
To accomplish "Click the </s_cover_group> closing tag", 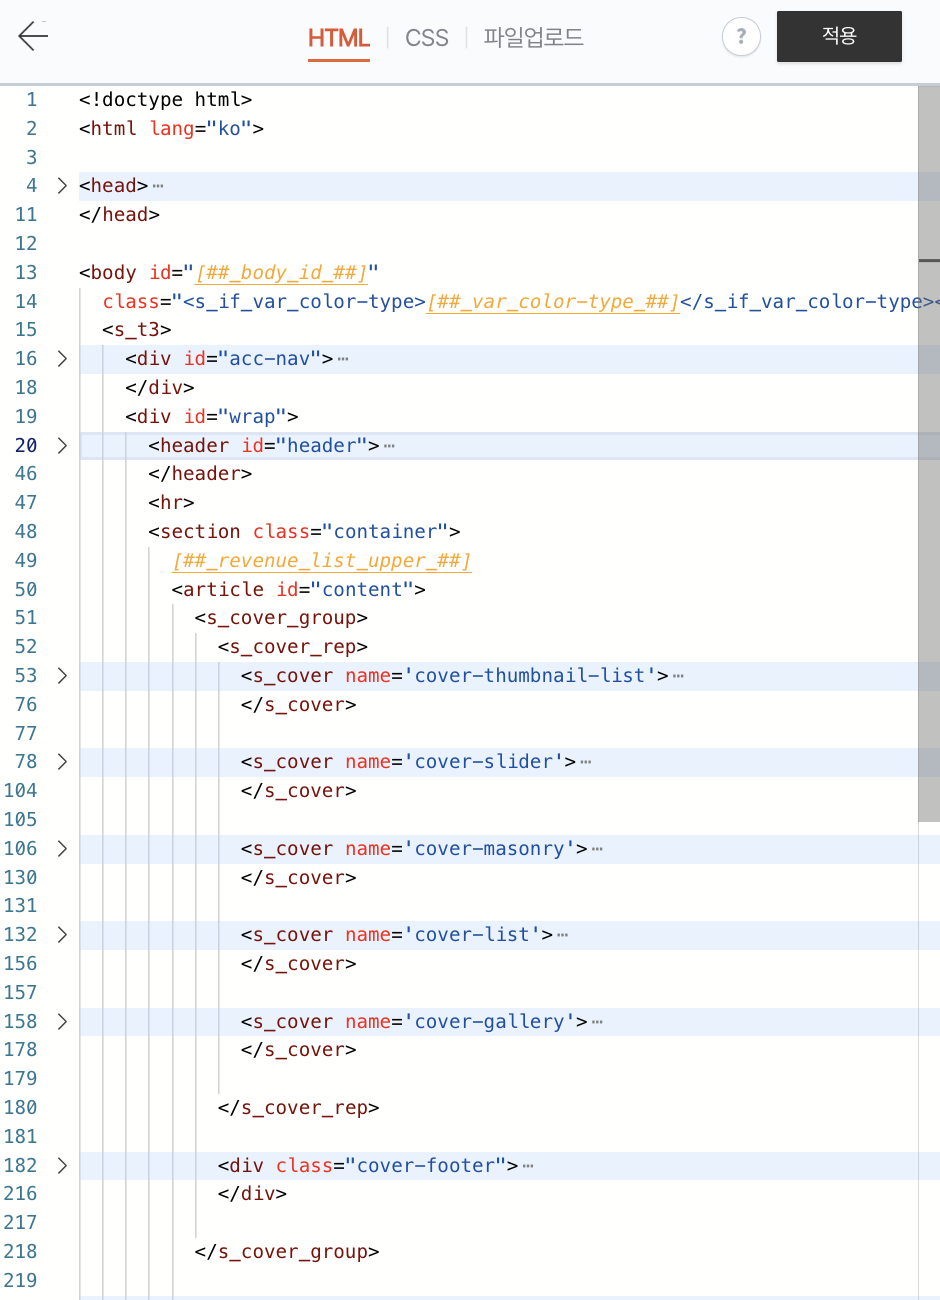I will coord(287,1252).
